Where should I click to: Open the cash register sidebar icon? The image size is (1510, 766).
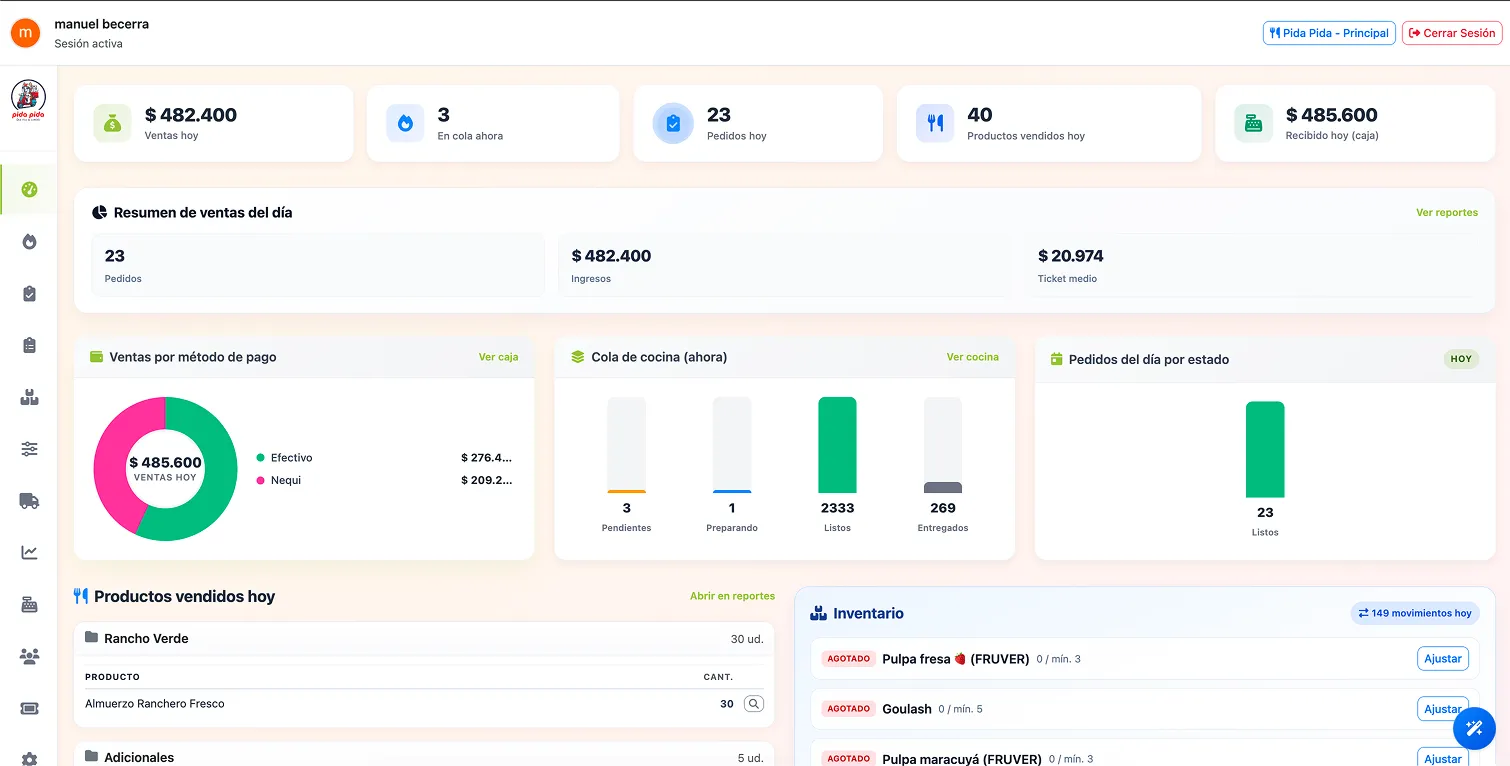(29, 604)
